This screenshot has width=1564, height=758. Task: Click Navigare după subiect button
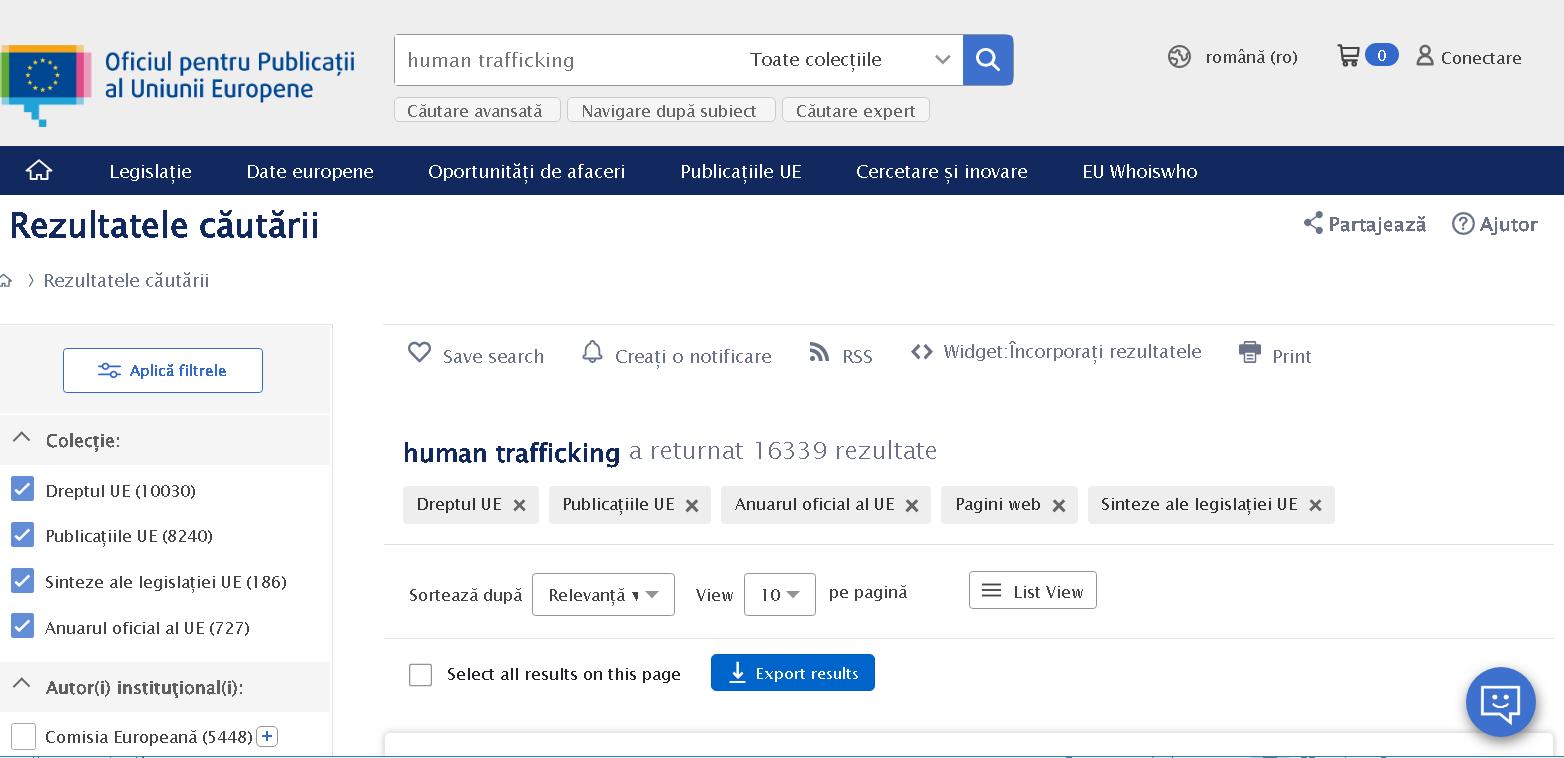point(671,110)
